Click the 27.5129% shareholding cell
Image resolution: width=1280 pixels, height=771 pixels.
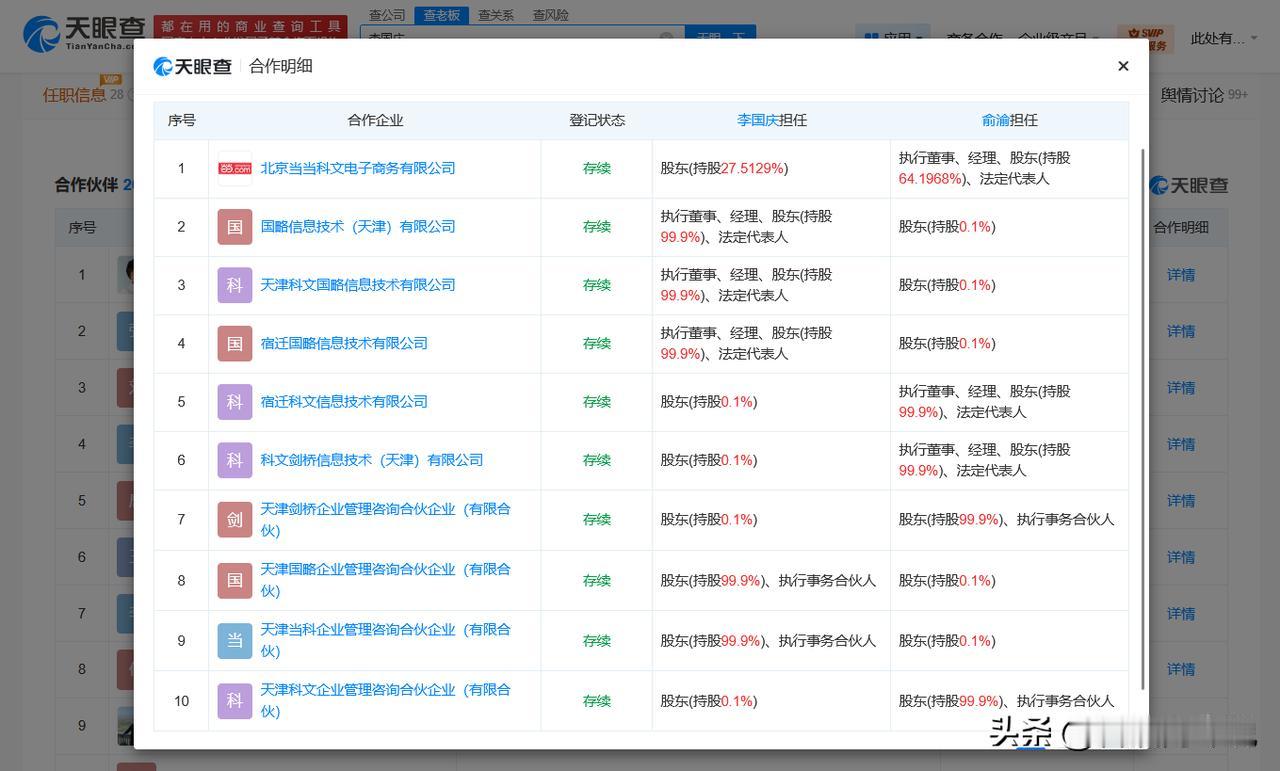771,168
